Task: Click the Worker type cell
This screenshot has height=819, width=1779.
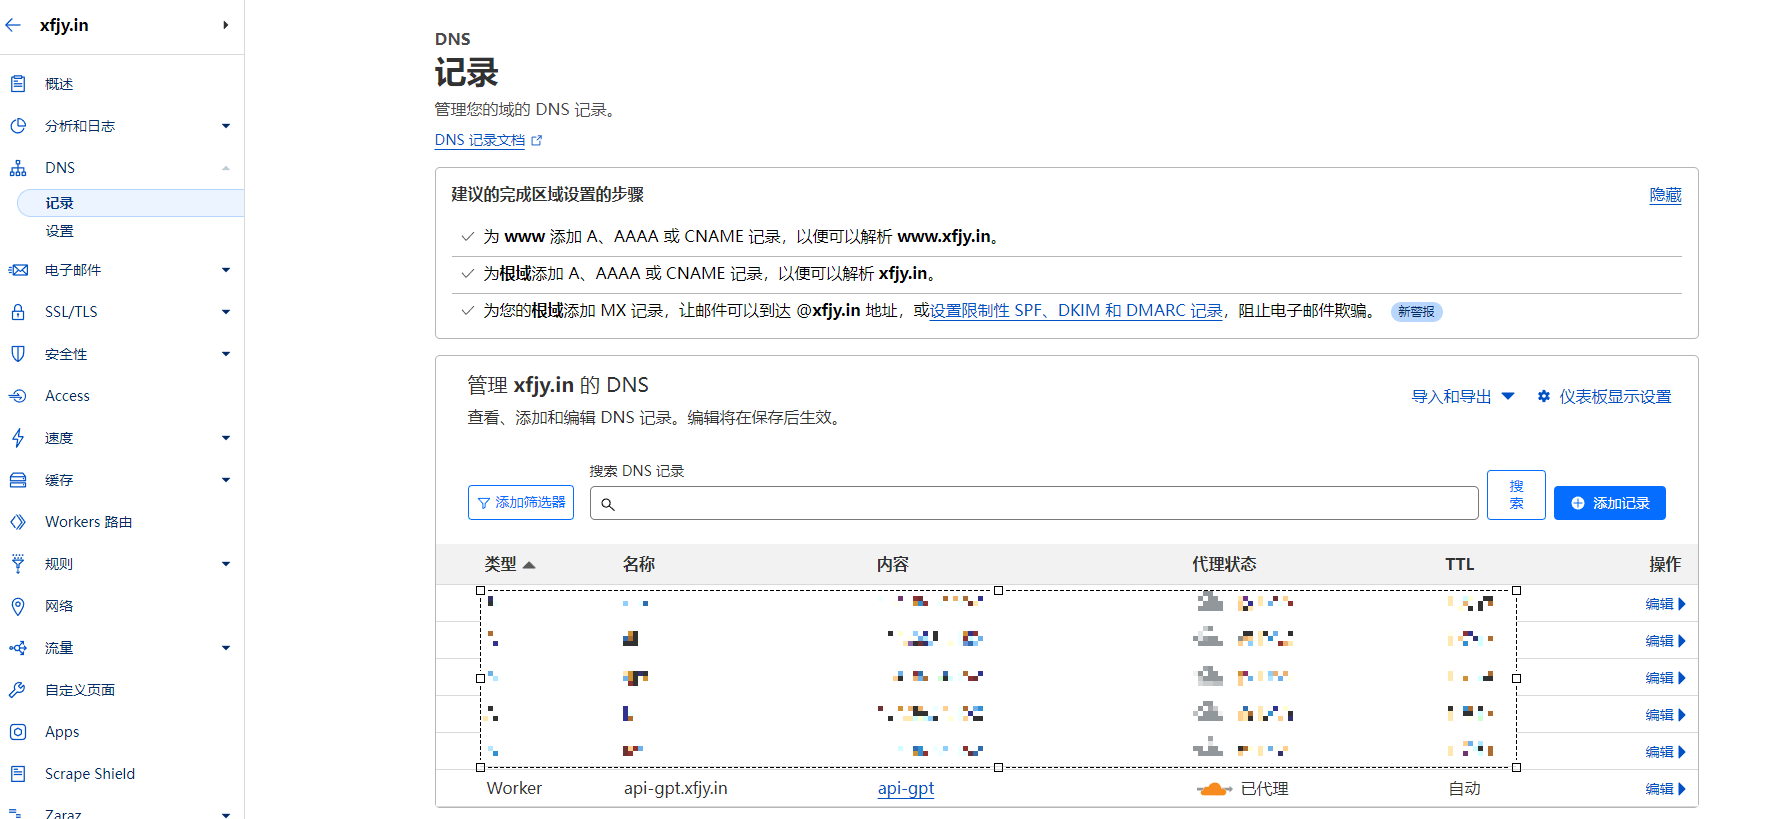Action: coord(514,788)
